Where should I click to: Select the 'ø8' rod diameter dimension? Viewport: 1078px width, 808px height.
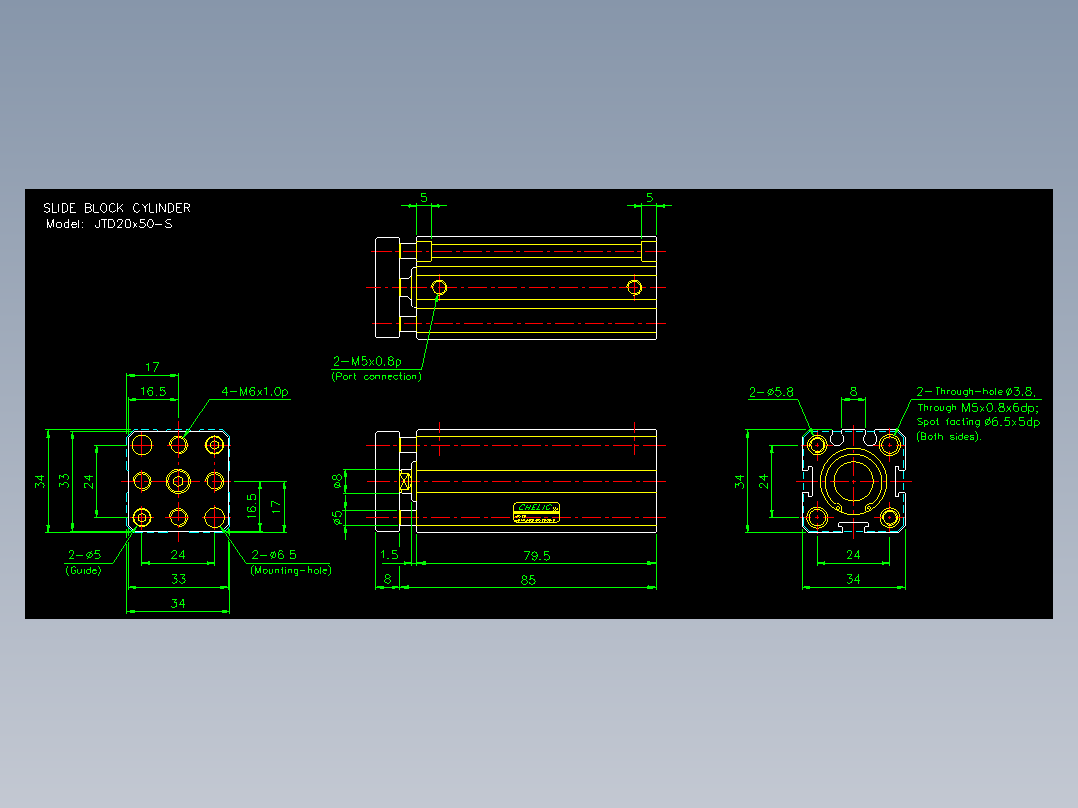tap(338, 481)
